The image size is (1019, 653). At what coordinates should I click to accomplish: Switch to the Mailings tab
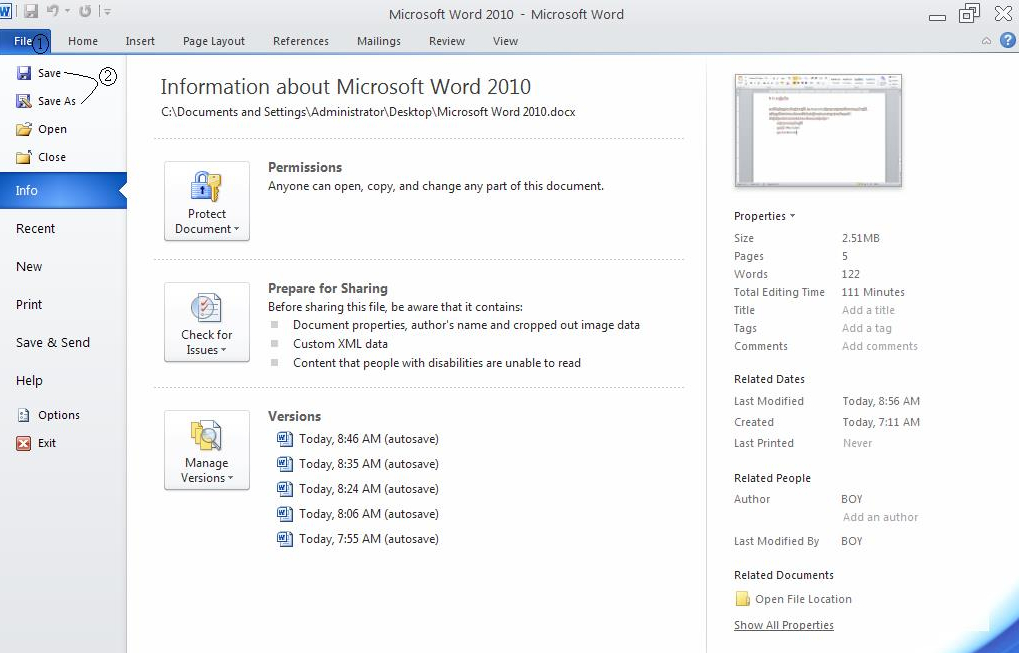pos(379,41)
